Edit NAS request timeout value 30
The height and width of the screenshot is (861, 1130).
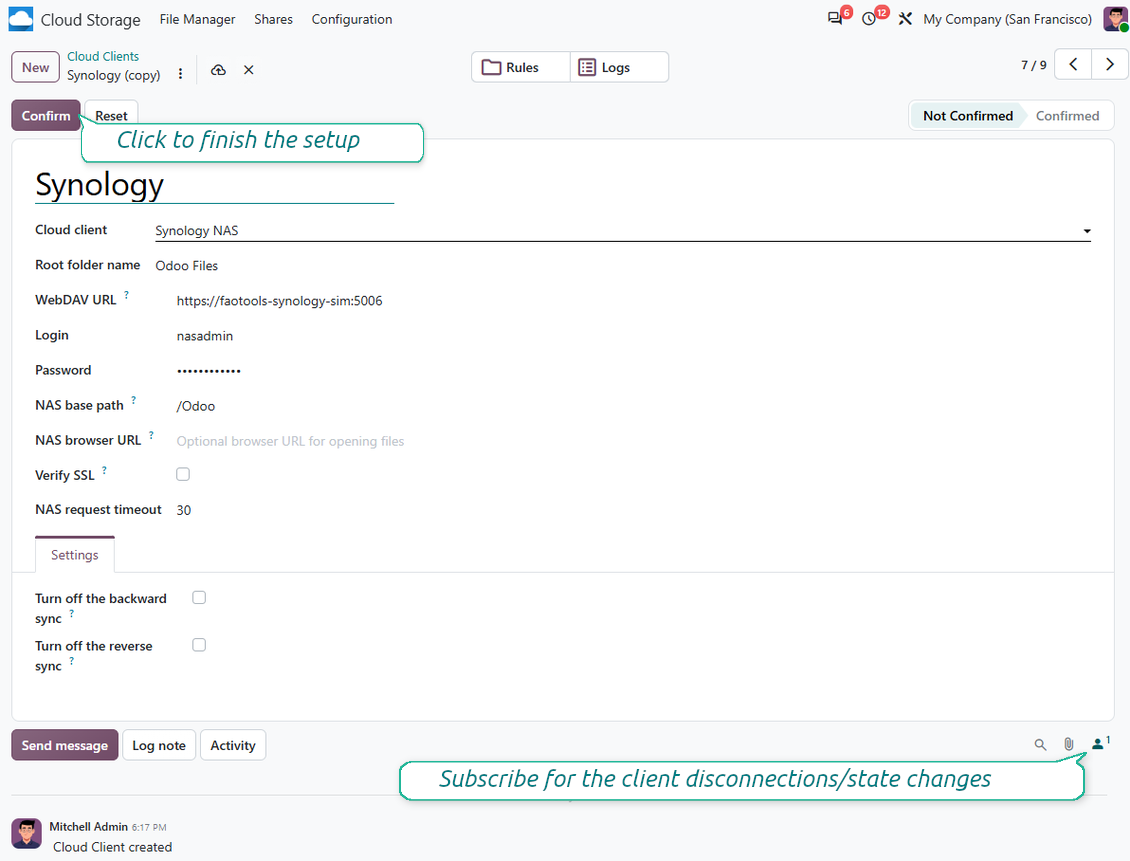tap(633, 510)
